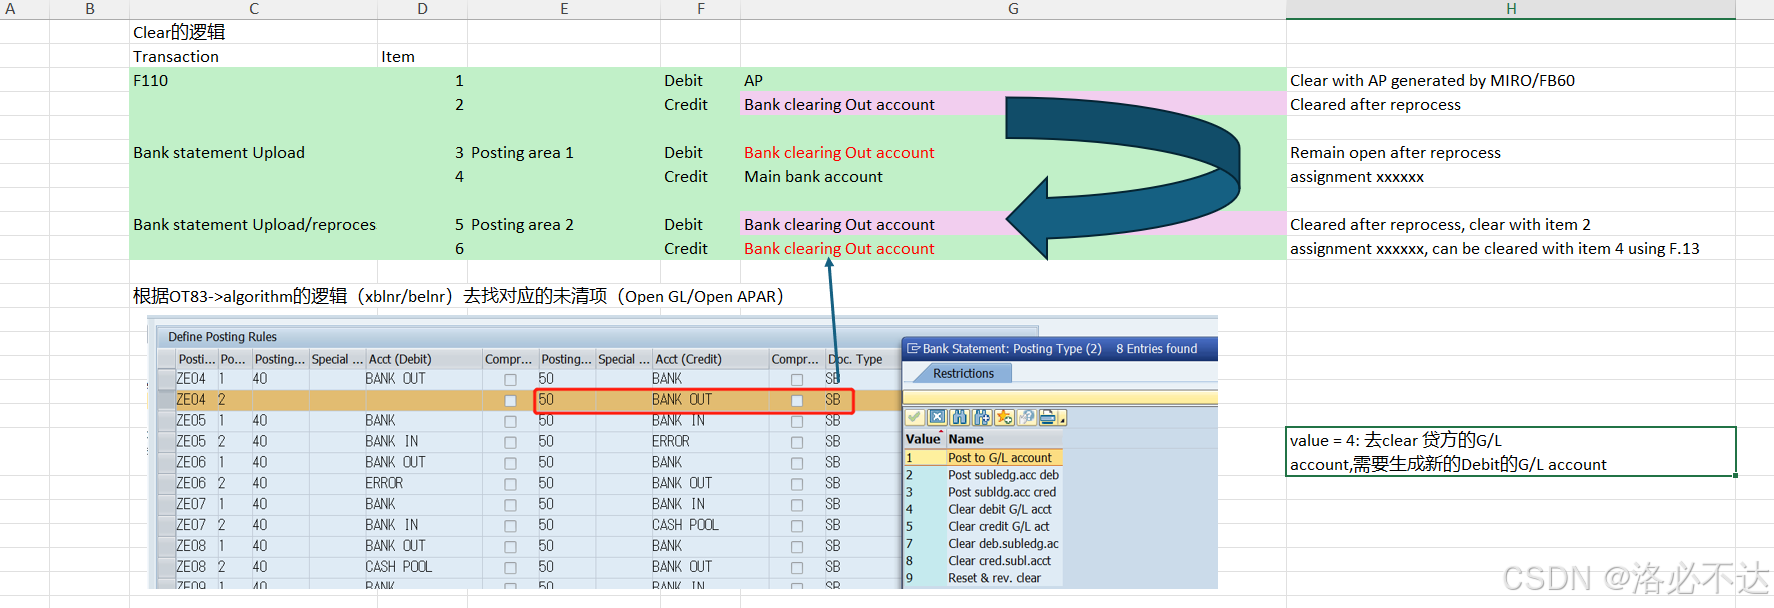Select value 1 Post to G/L account
Viewport: 1774px width, 608px height.
pyautogui.click(x=983, y=457)
